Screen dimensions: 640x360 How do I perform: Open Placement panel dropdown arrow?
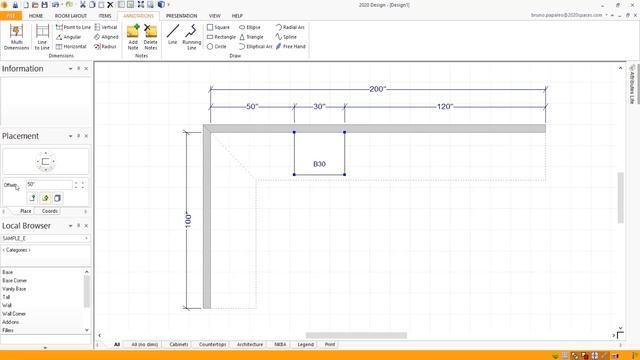coord(70,136)
